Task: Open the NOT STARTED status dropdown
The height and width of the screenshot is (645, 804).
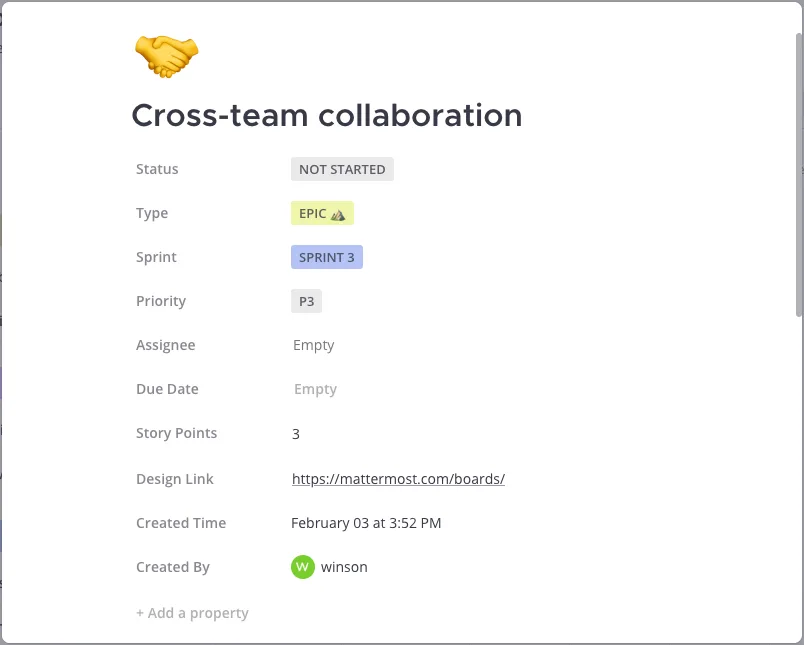Action: pos(342,169)
